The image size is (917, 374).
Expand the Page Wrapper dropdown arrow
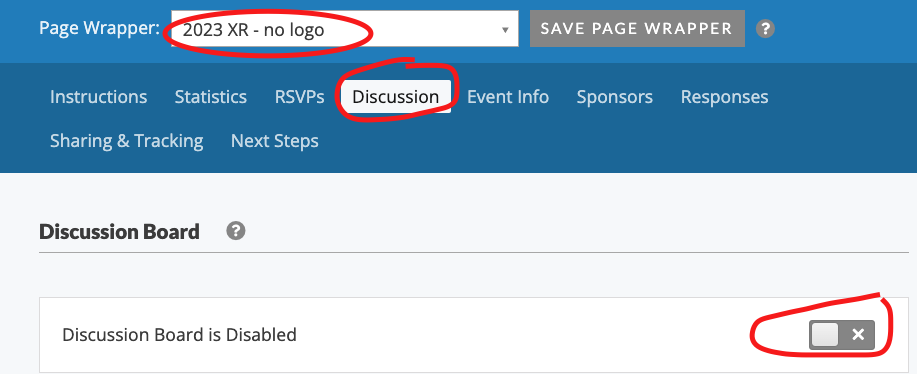click(x=505, y=30)
